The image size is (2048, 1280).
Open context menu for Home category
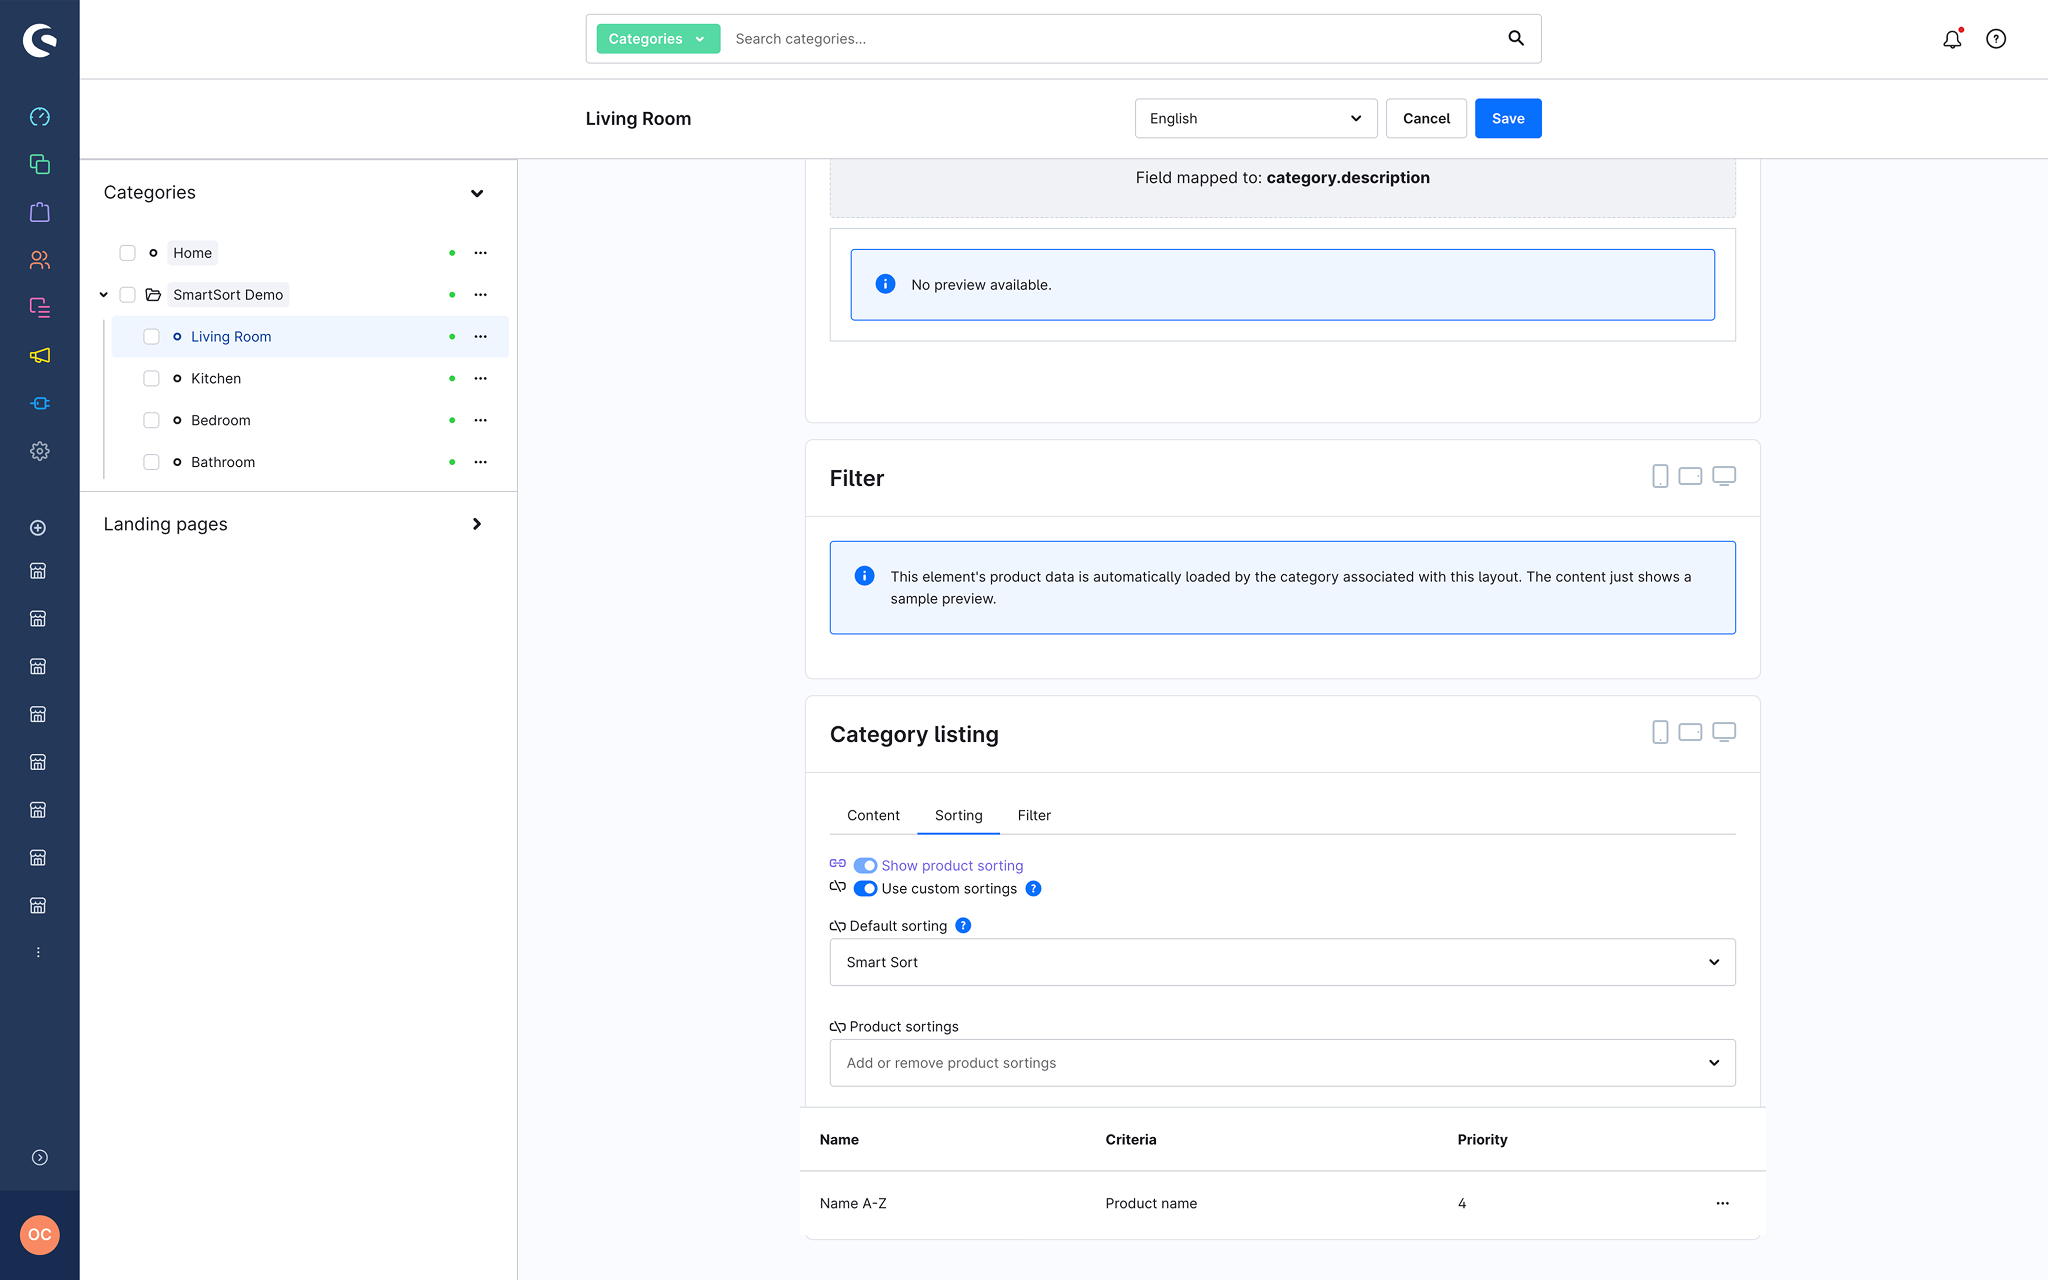(480, 253)
